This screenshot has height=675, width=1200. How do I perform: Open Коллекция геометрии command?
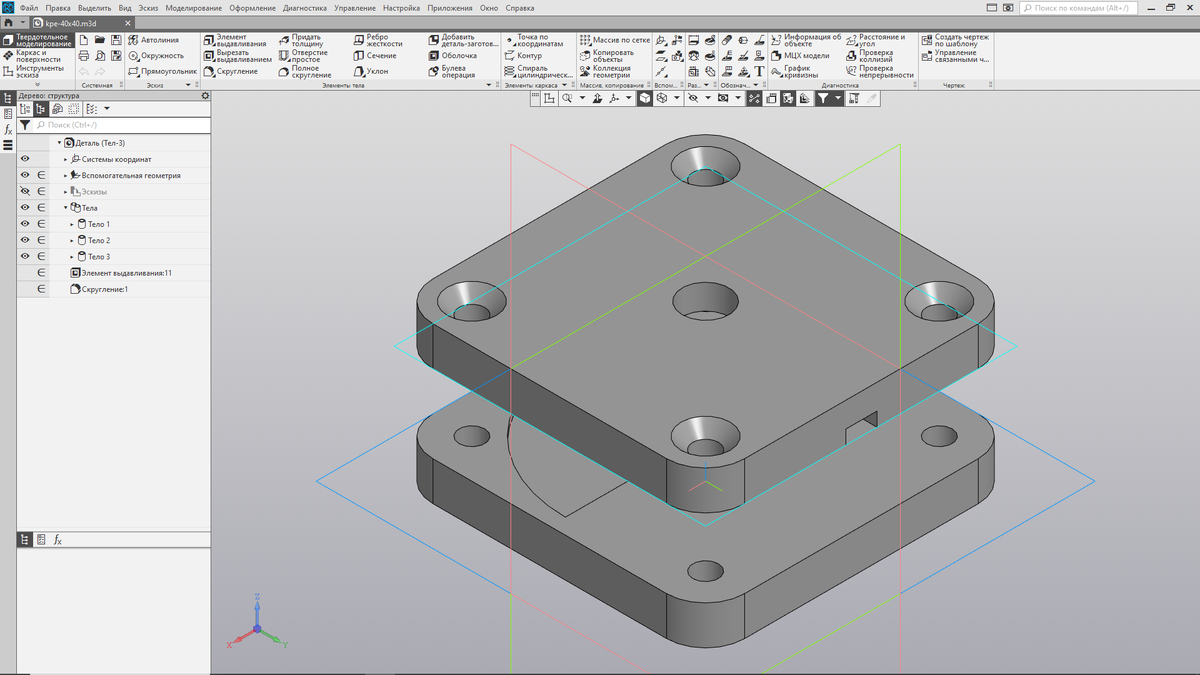click(605, 72)
